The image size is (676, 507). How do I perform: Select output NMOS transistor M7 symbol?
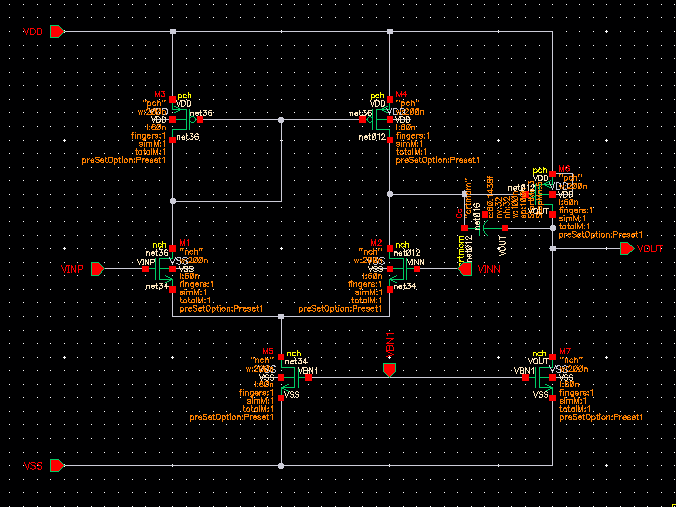[539, 378]
